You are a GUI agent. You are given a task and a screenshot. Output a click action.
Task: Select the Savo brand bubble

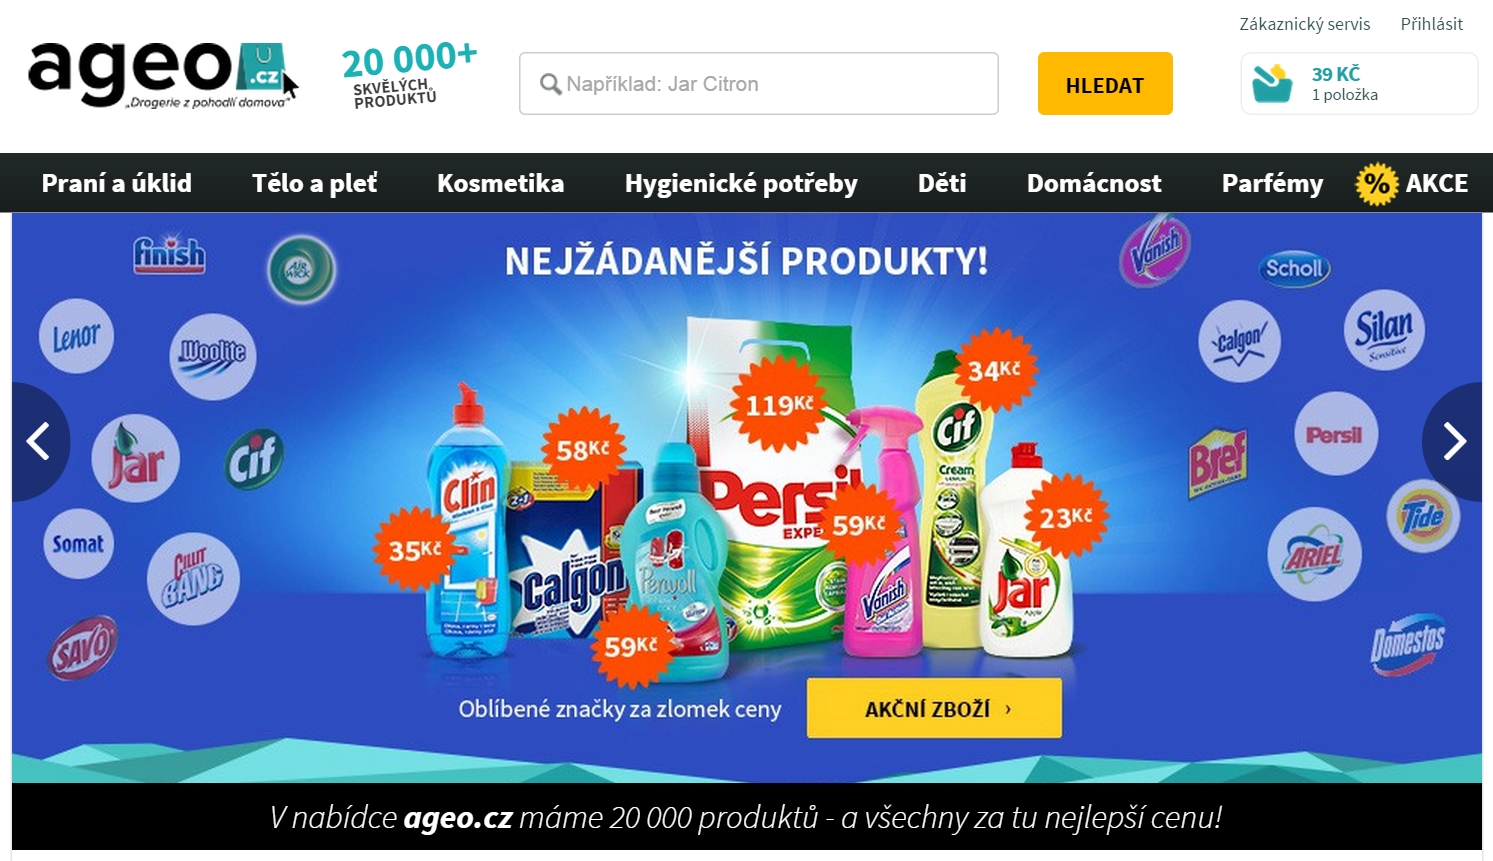[x=83, y=648]
